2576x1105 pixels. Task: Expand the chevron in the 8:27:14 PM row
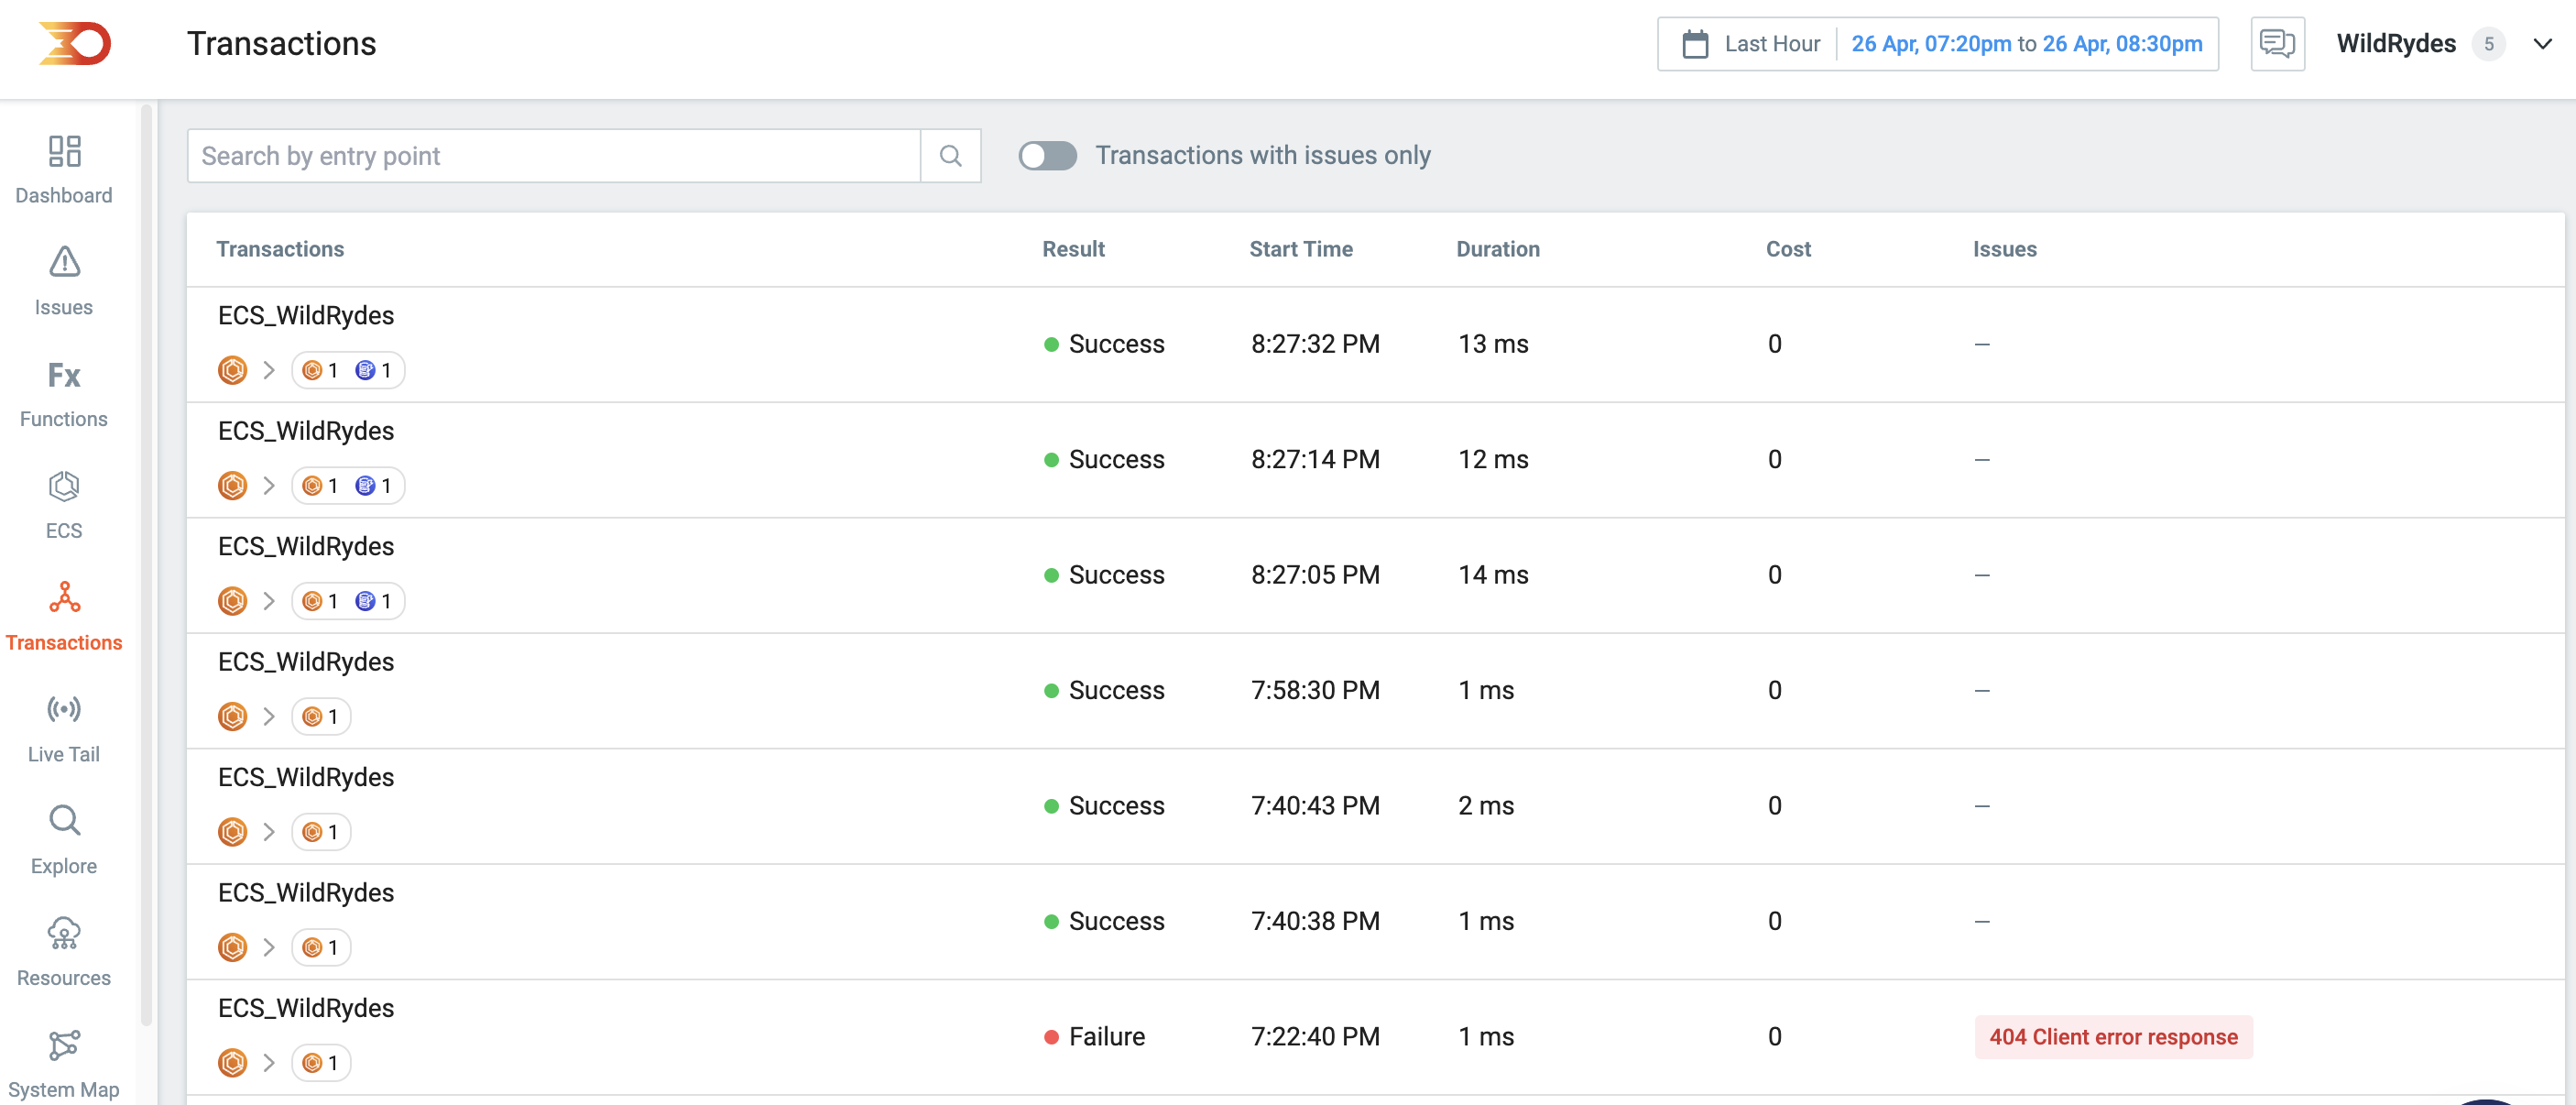click(269, 486)
